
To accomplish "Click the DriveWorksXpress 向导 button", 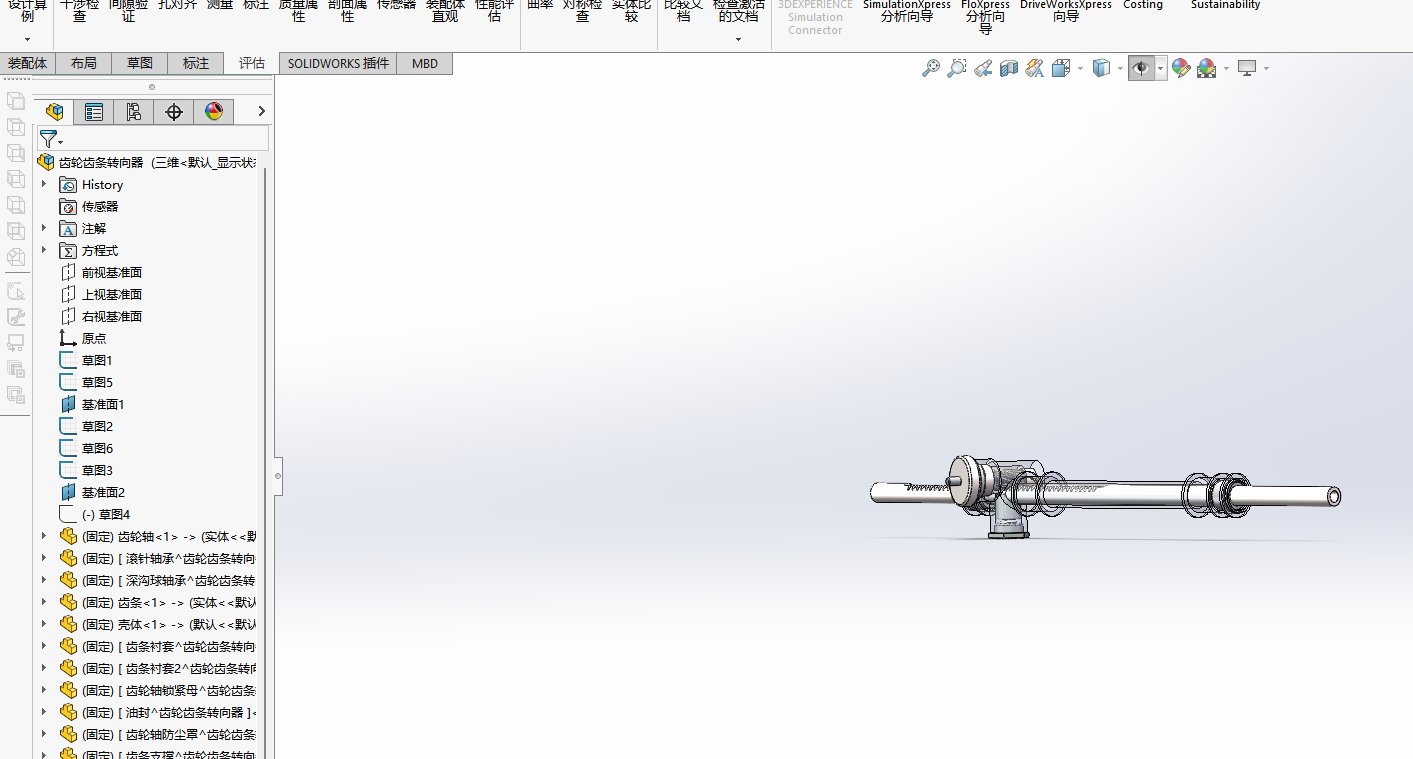I will (1065, 11).
